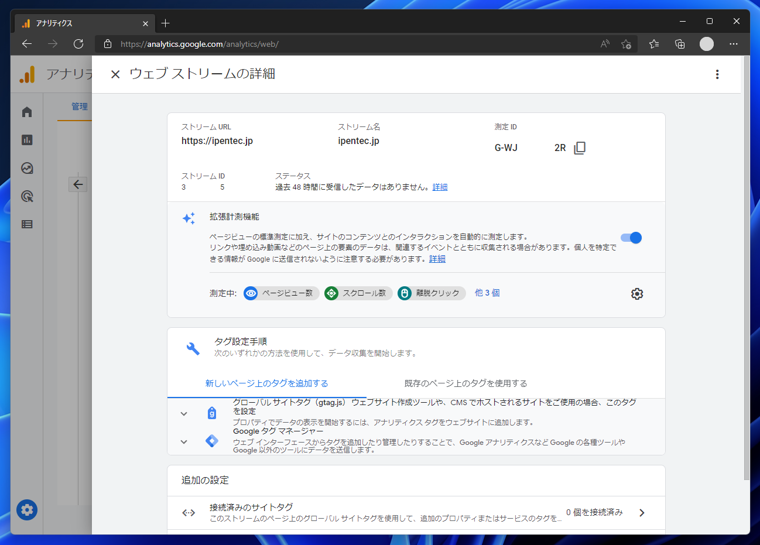760x545 pixels.
Task: Open the Explore icon in sidebar
Action: 27,168
